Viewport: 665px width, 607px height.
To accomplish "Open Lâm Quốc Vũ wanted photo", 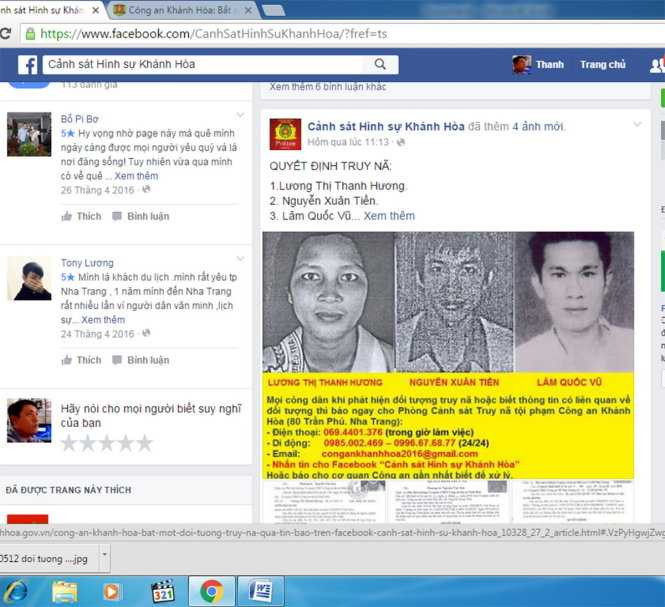I will click(x=574, y=302).
